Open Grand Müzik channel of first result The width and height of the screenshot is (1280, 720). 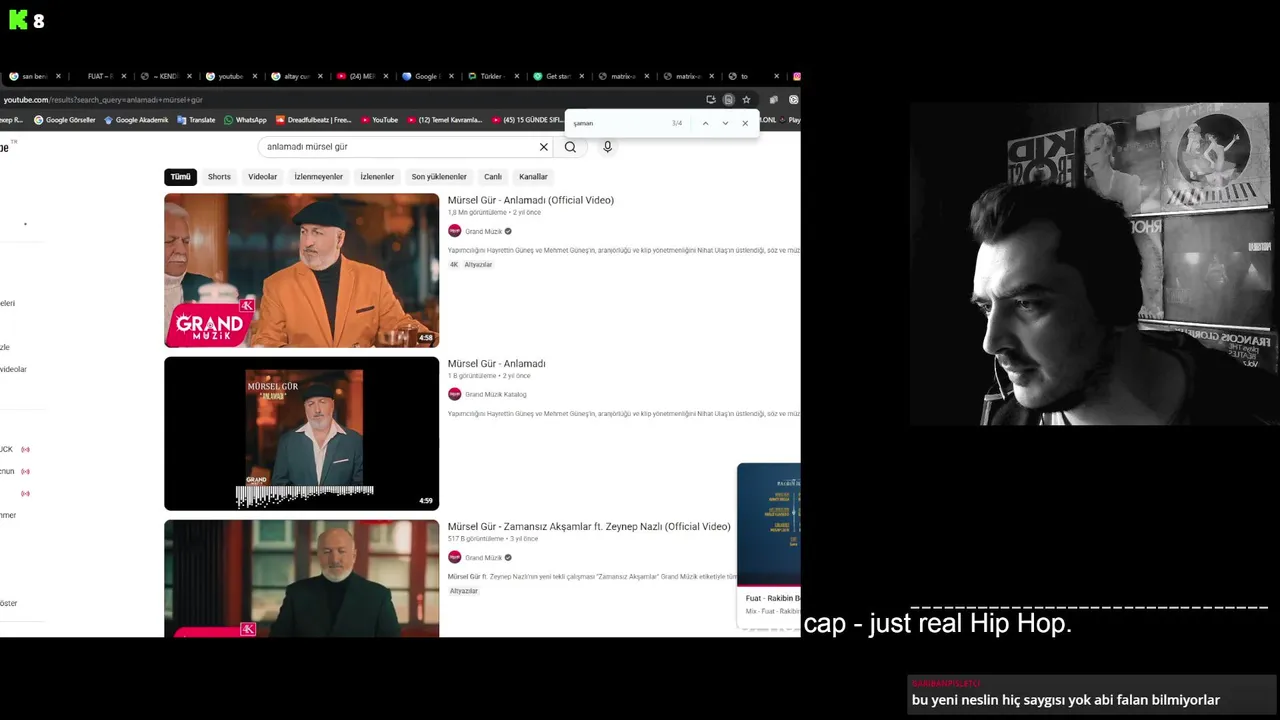tap(484, 231)
